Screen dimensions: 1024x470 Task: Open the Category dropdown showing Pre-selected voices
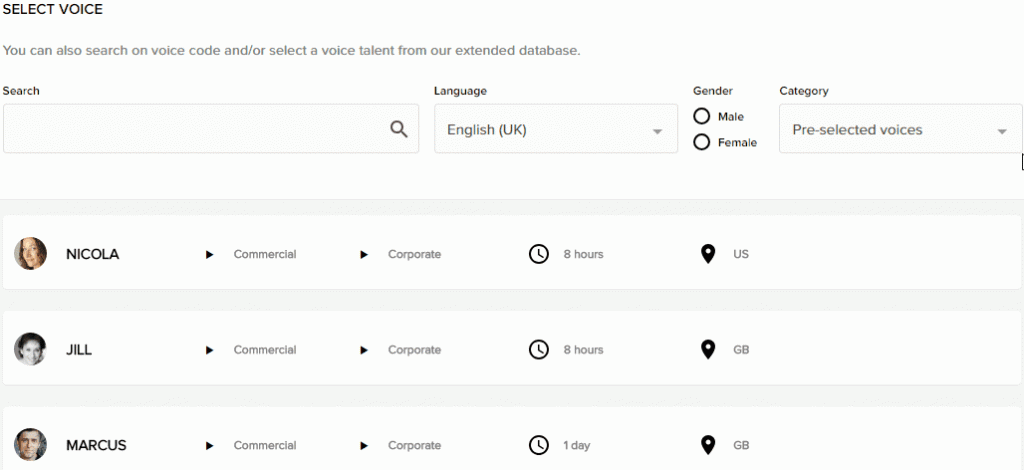(901, 129)
